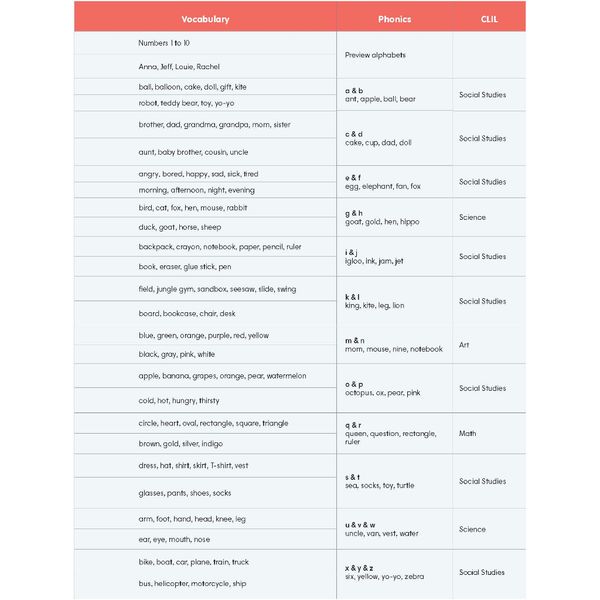Screen dimensions: 600x600
Task: Select the "bus, helicopter, motorcycle, ship" line
Action: 192,583
